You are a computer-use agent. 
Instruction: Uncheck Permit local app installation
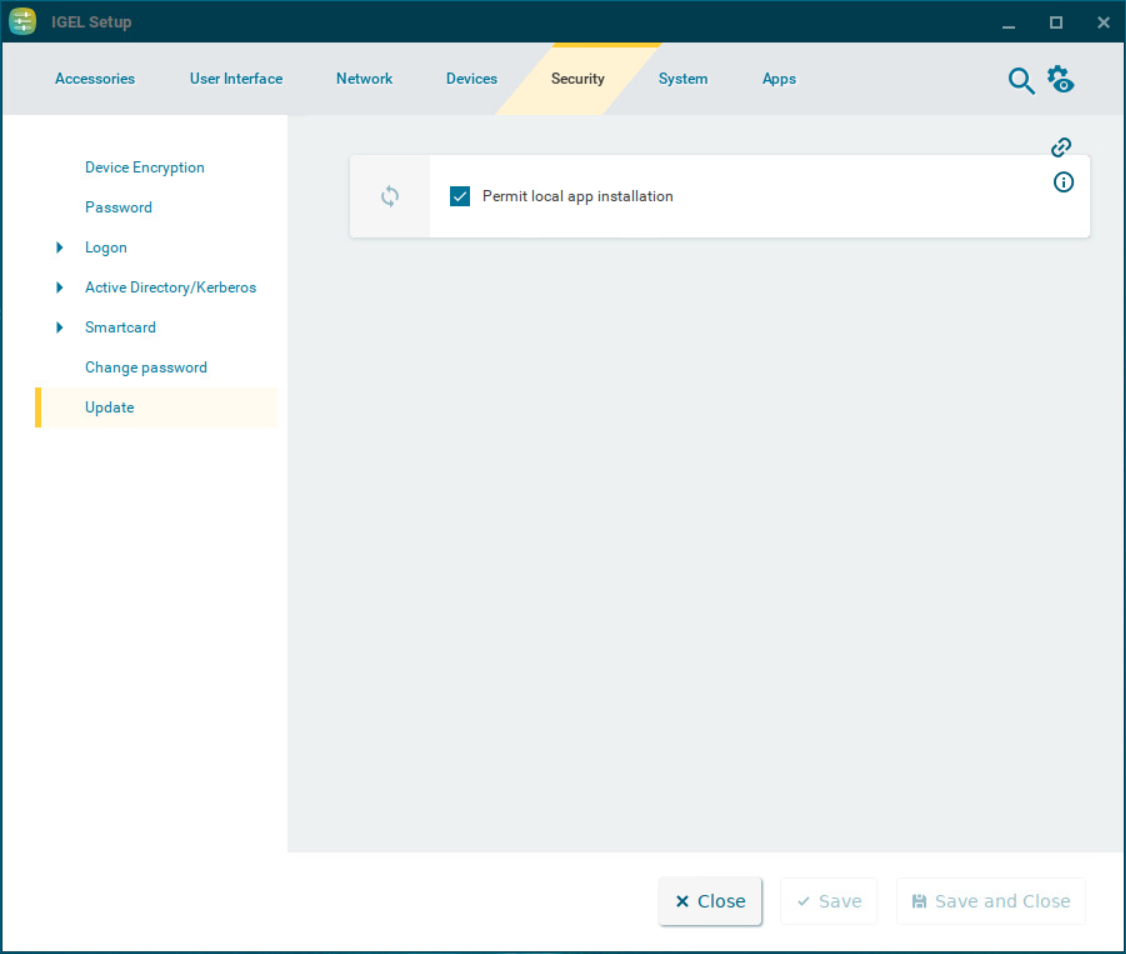(460, 197)
